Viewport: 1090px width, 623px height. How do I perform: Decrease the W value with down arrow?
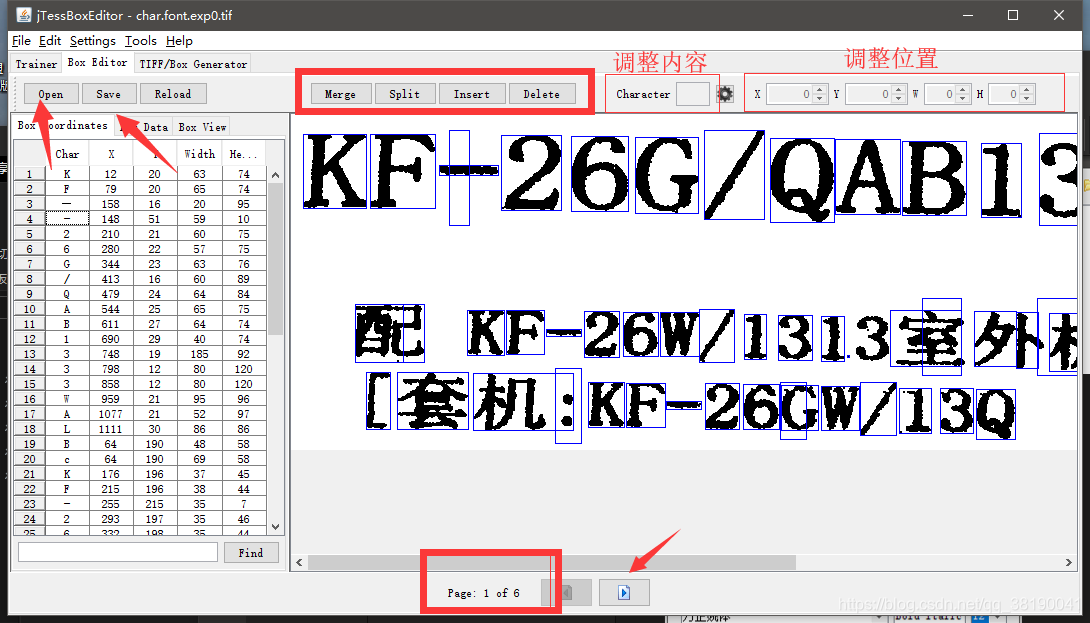[963, 99]
